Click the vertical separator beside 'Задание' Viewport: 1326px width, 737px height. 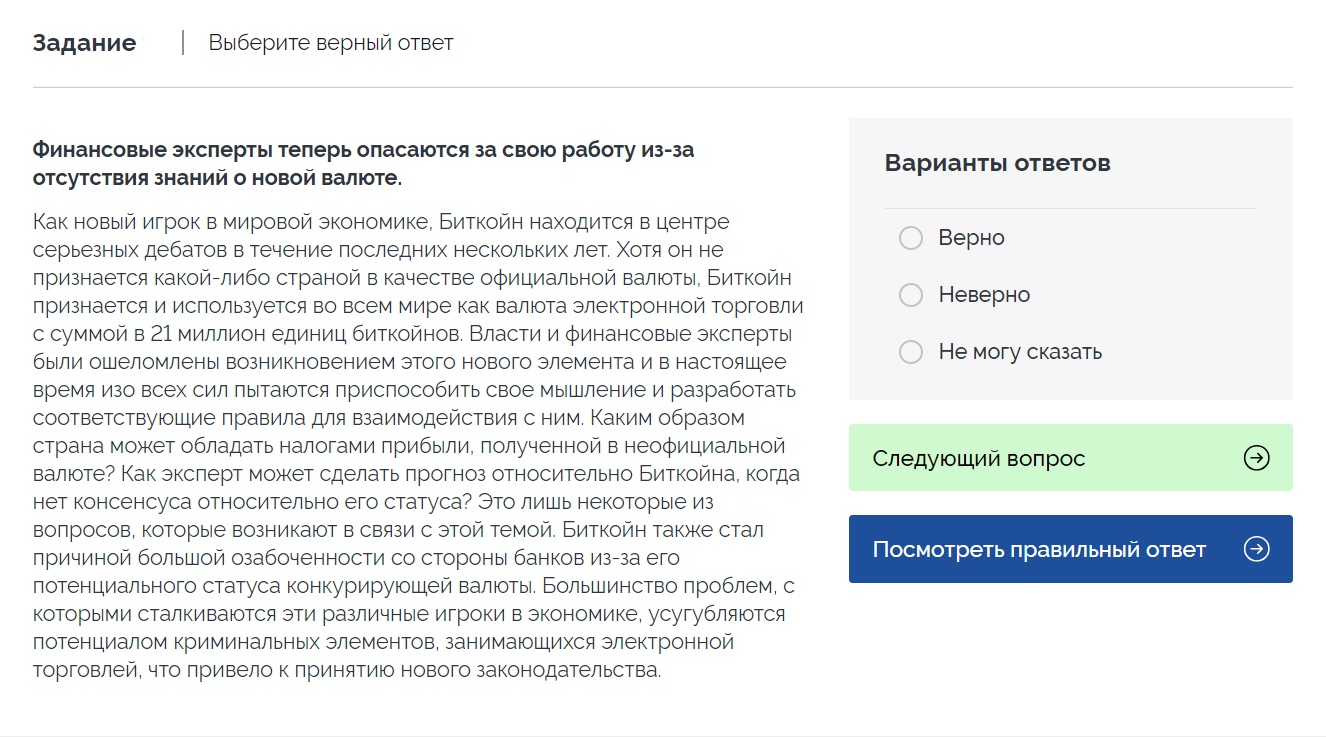tap(183, 43)
